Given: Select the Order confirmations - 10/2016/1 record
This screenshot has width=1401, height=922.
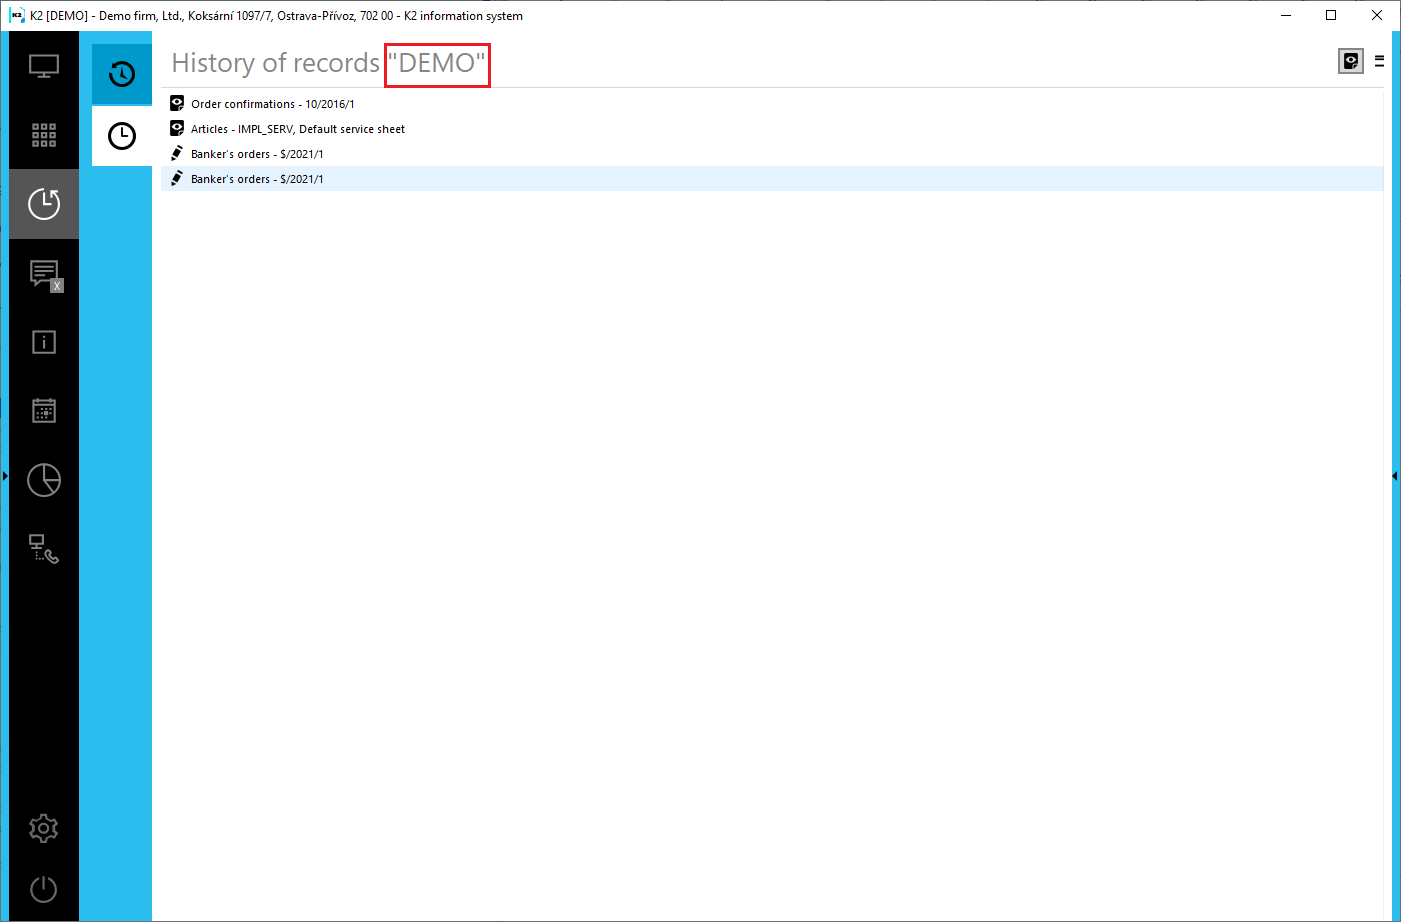Looking at the screenshot, I should coord(772,104).
